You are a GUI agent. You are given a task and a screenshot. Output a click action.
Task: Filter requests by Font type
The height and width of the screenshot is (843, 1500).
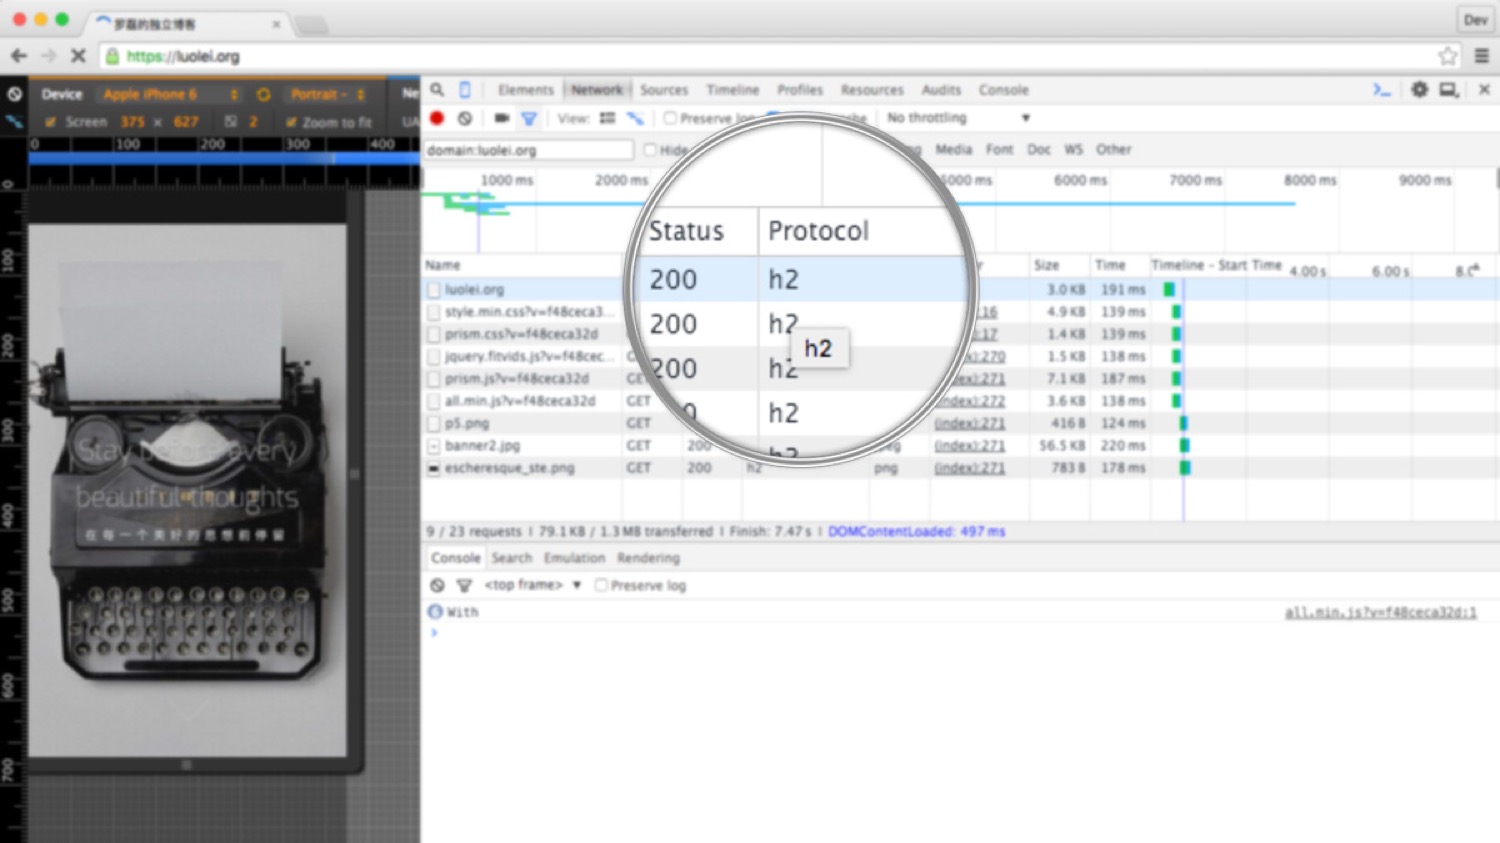[x=999, y=149]
